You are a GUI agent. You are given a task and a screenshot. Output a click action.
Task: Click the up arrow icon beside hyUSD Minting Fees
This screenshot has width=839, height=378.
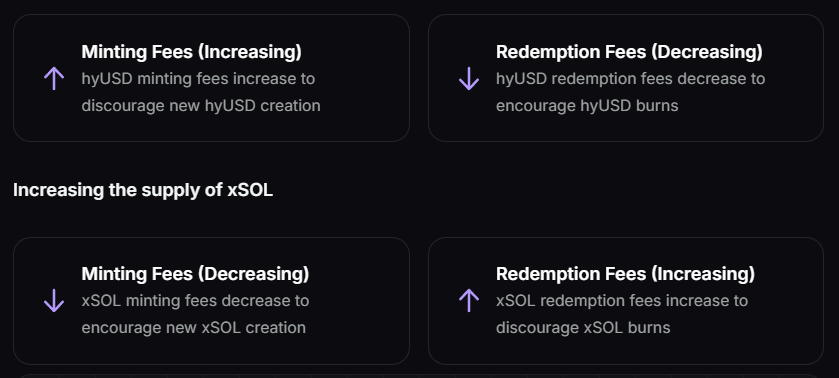tap(54, 79)
